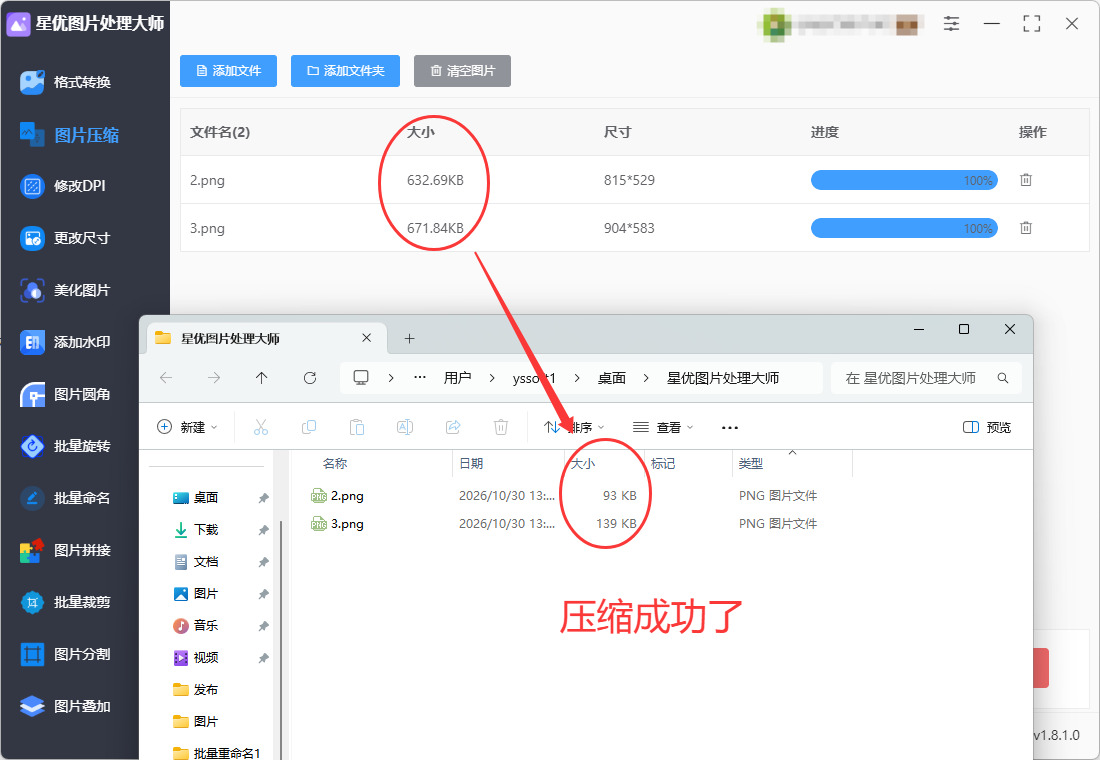Click the 2.png progress bar
Image resolution: width=1100 pixels, height=760 pixels.
[904, 180]
